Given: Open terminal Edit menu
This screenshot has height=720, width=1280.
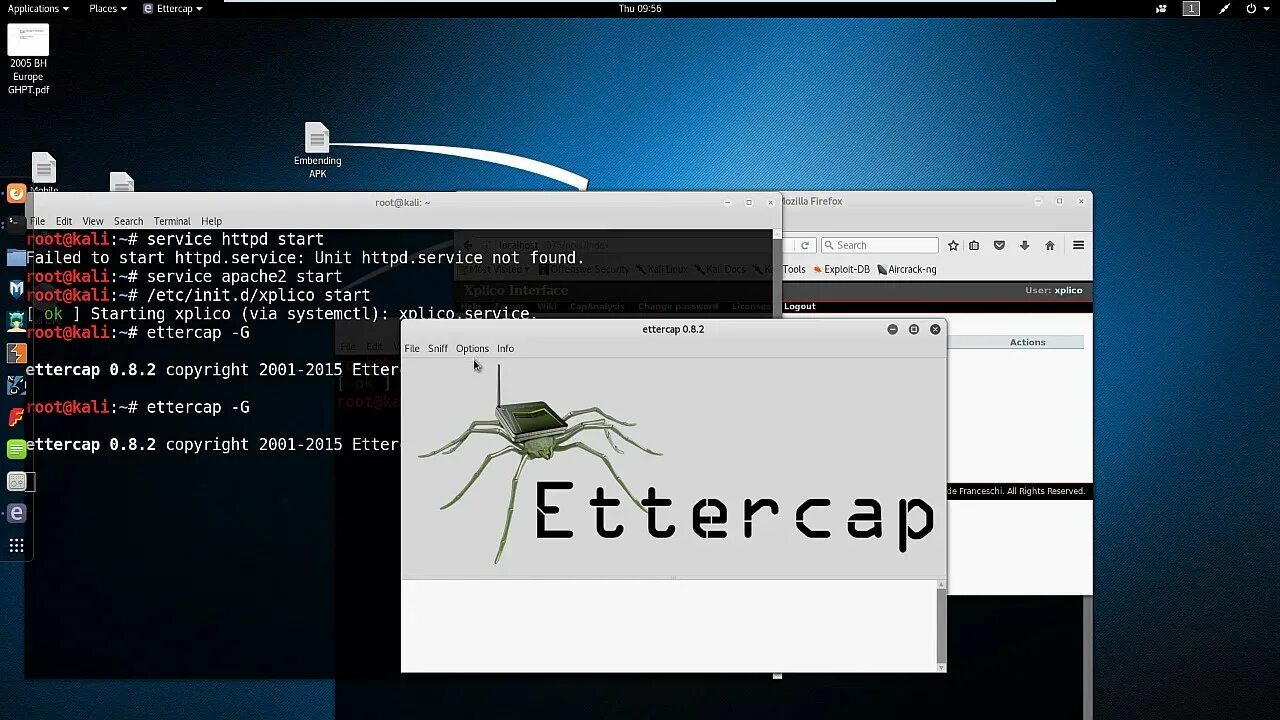Looking at the screenshot, I should [x=64, y=221].
